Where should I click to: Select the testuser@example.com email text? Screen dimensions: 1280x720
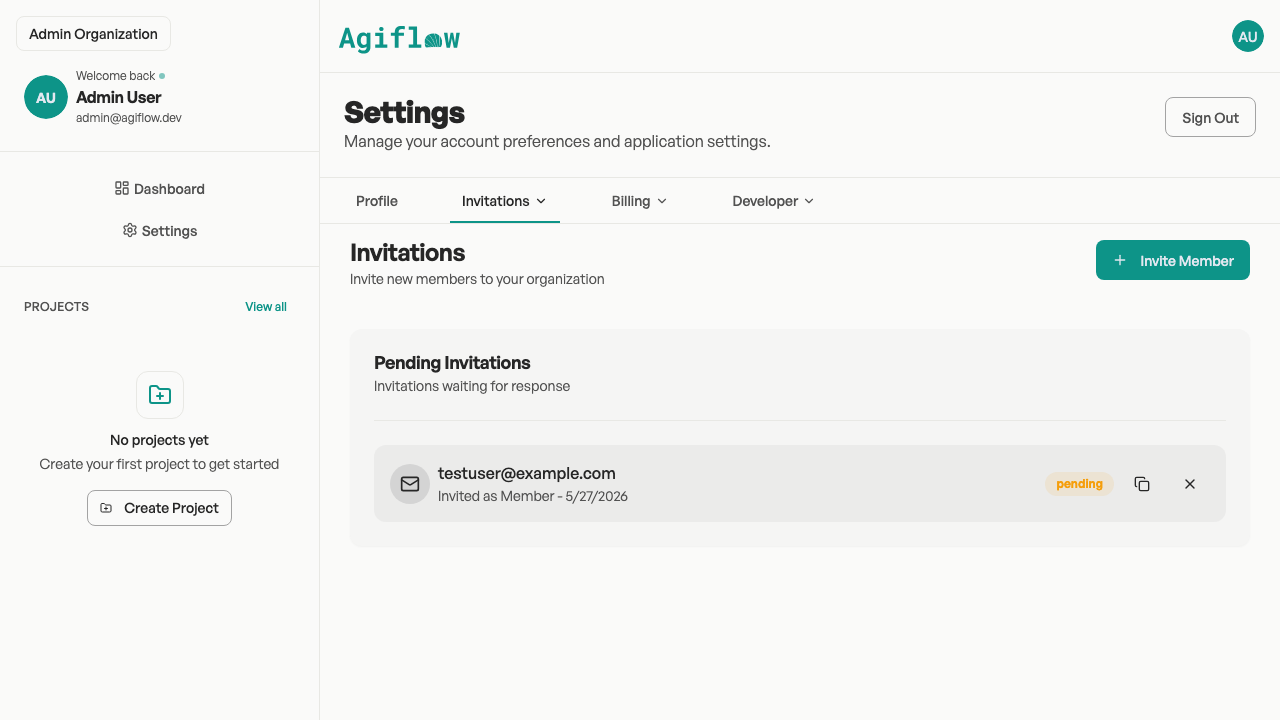tap(527, 474)
